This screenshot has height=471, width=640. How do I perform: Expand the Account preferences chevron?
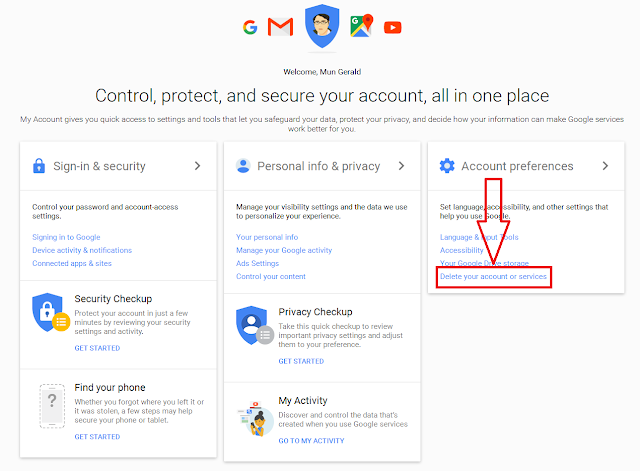click(x=605, y=166)
